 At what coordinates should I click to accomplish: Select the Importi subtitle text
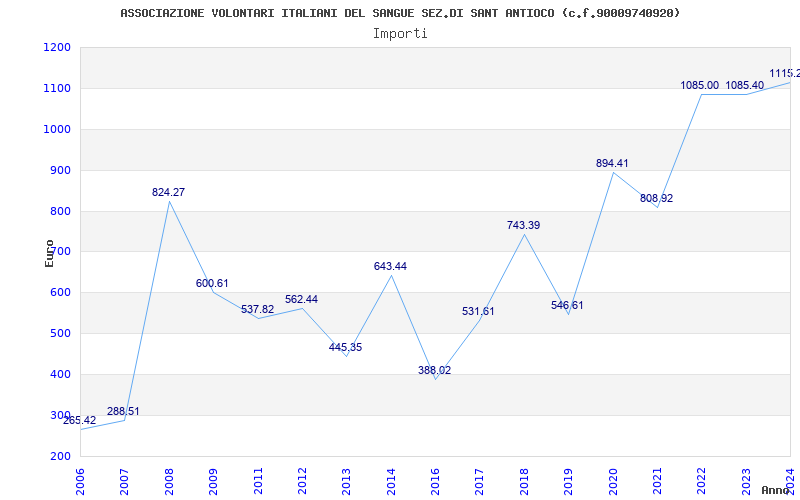(x=400, y=33)
